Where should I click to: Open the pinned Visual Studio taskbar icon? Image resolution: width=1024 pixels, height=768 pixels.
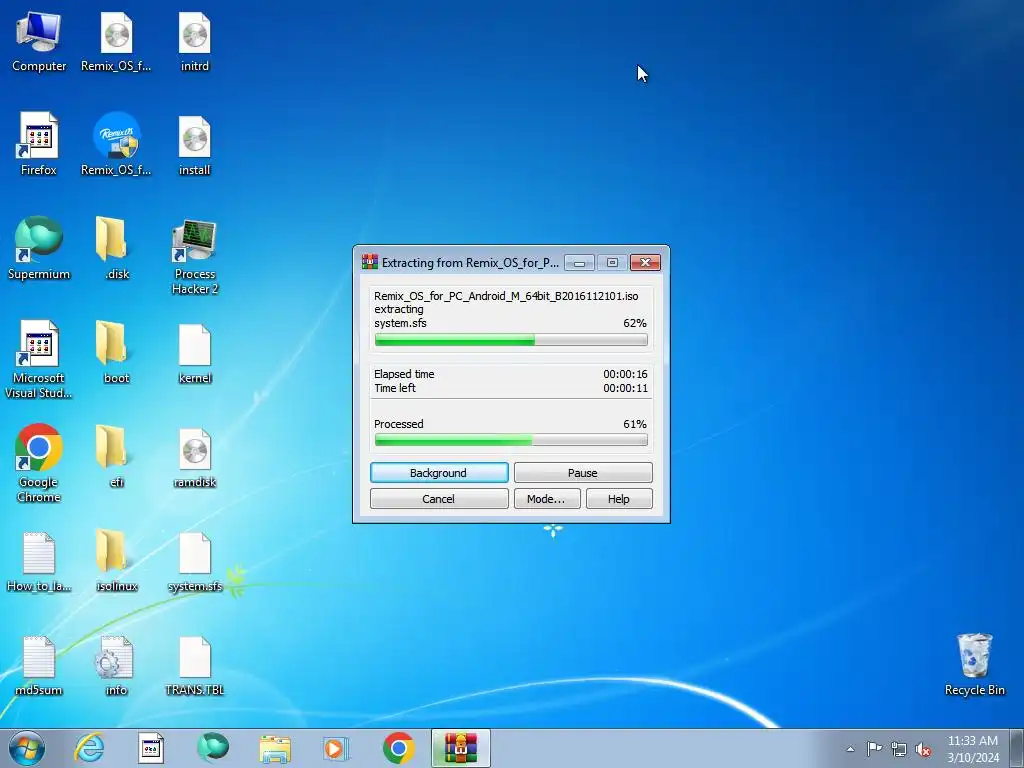pyautogui.click(x=151, y=748)
